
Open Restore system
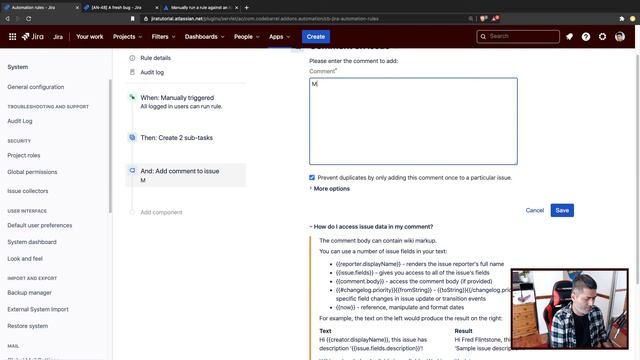click(28, 326)
